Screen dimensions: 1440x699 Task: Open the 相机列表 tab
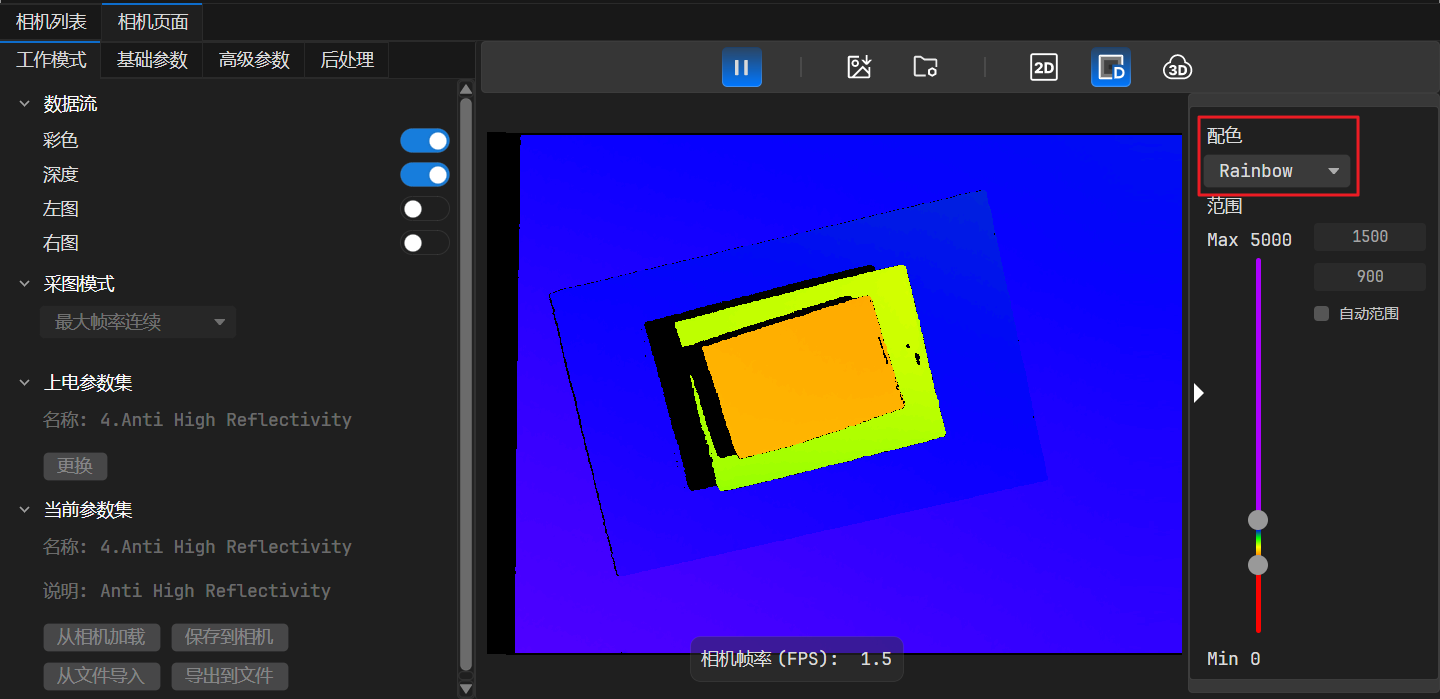[51, 22]
